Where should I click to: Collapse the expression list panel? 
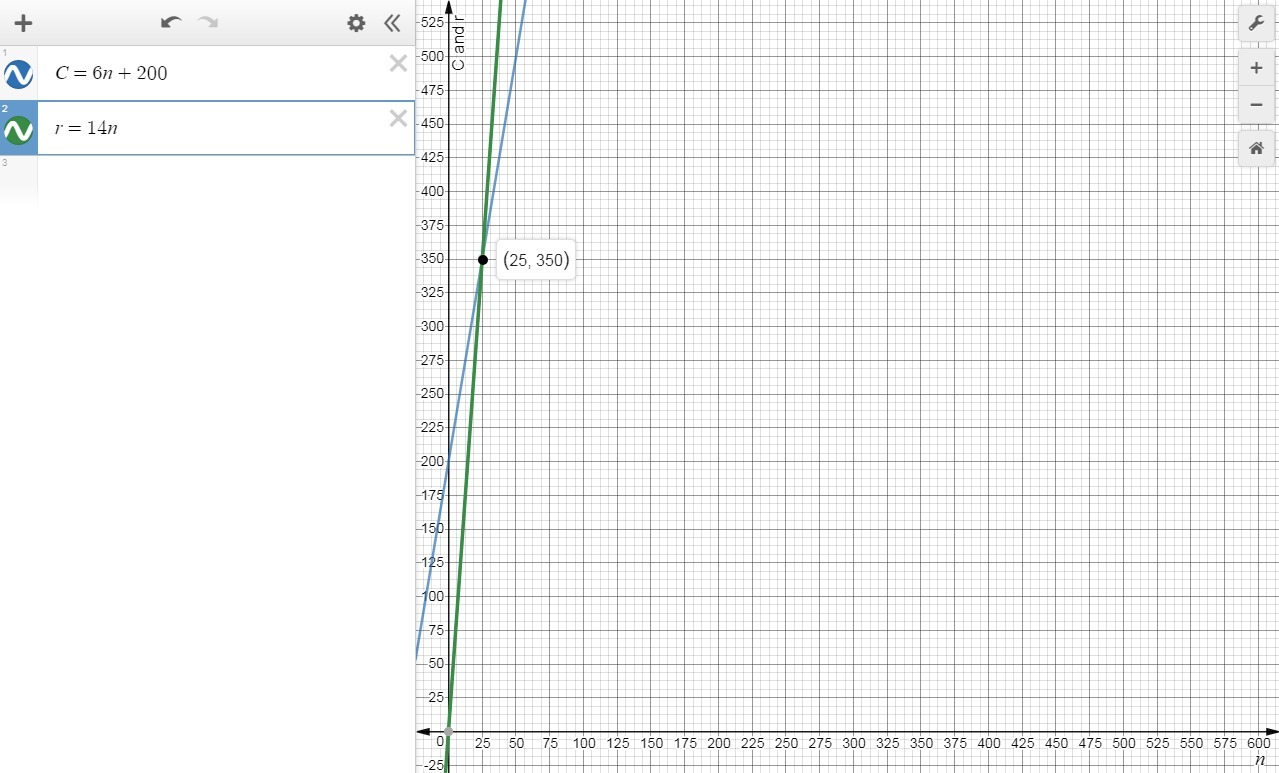click(392, 23)
